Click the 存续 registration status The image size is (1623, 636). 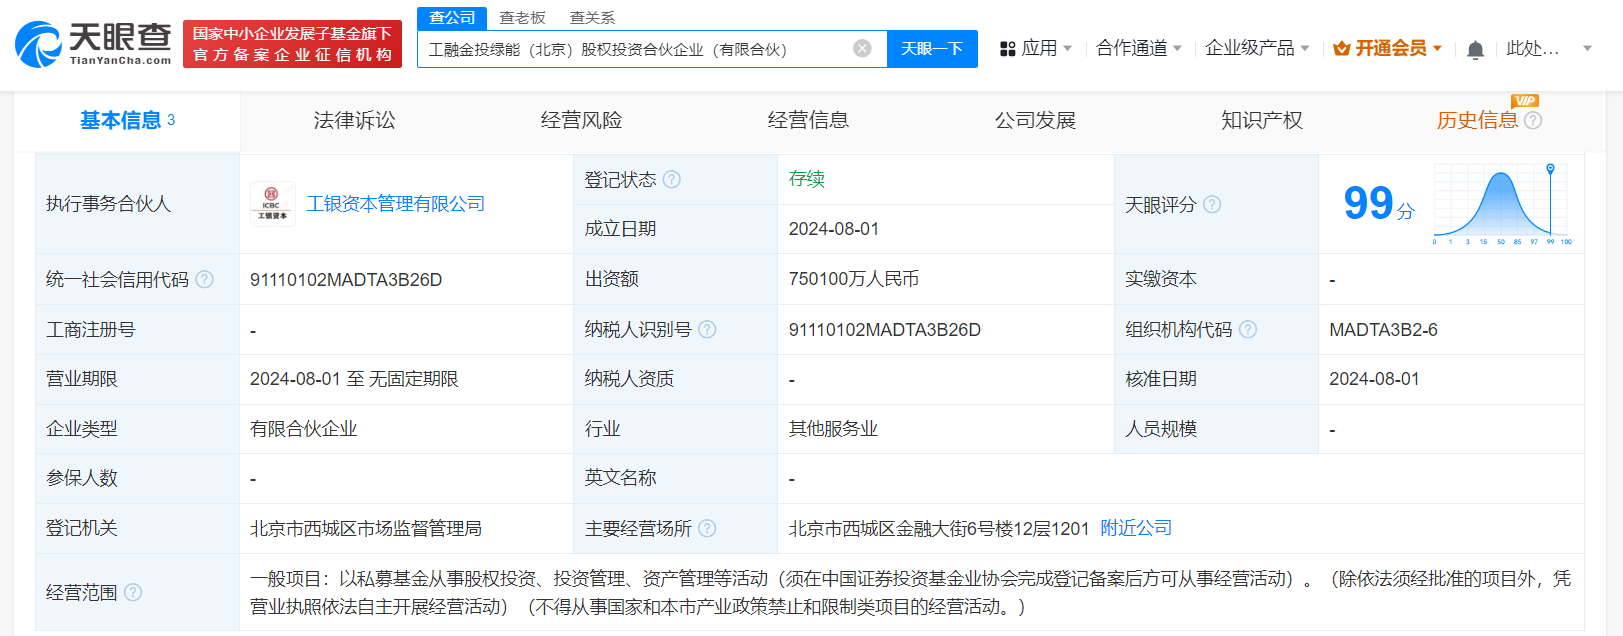pyautogui.click(x=807, y=179)
